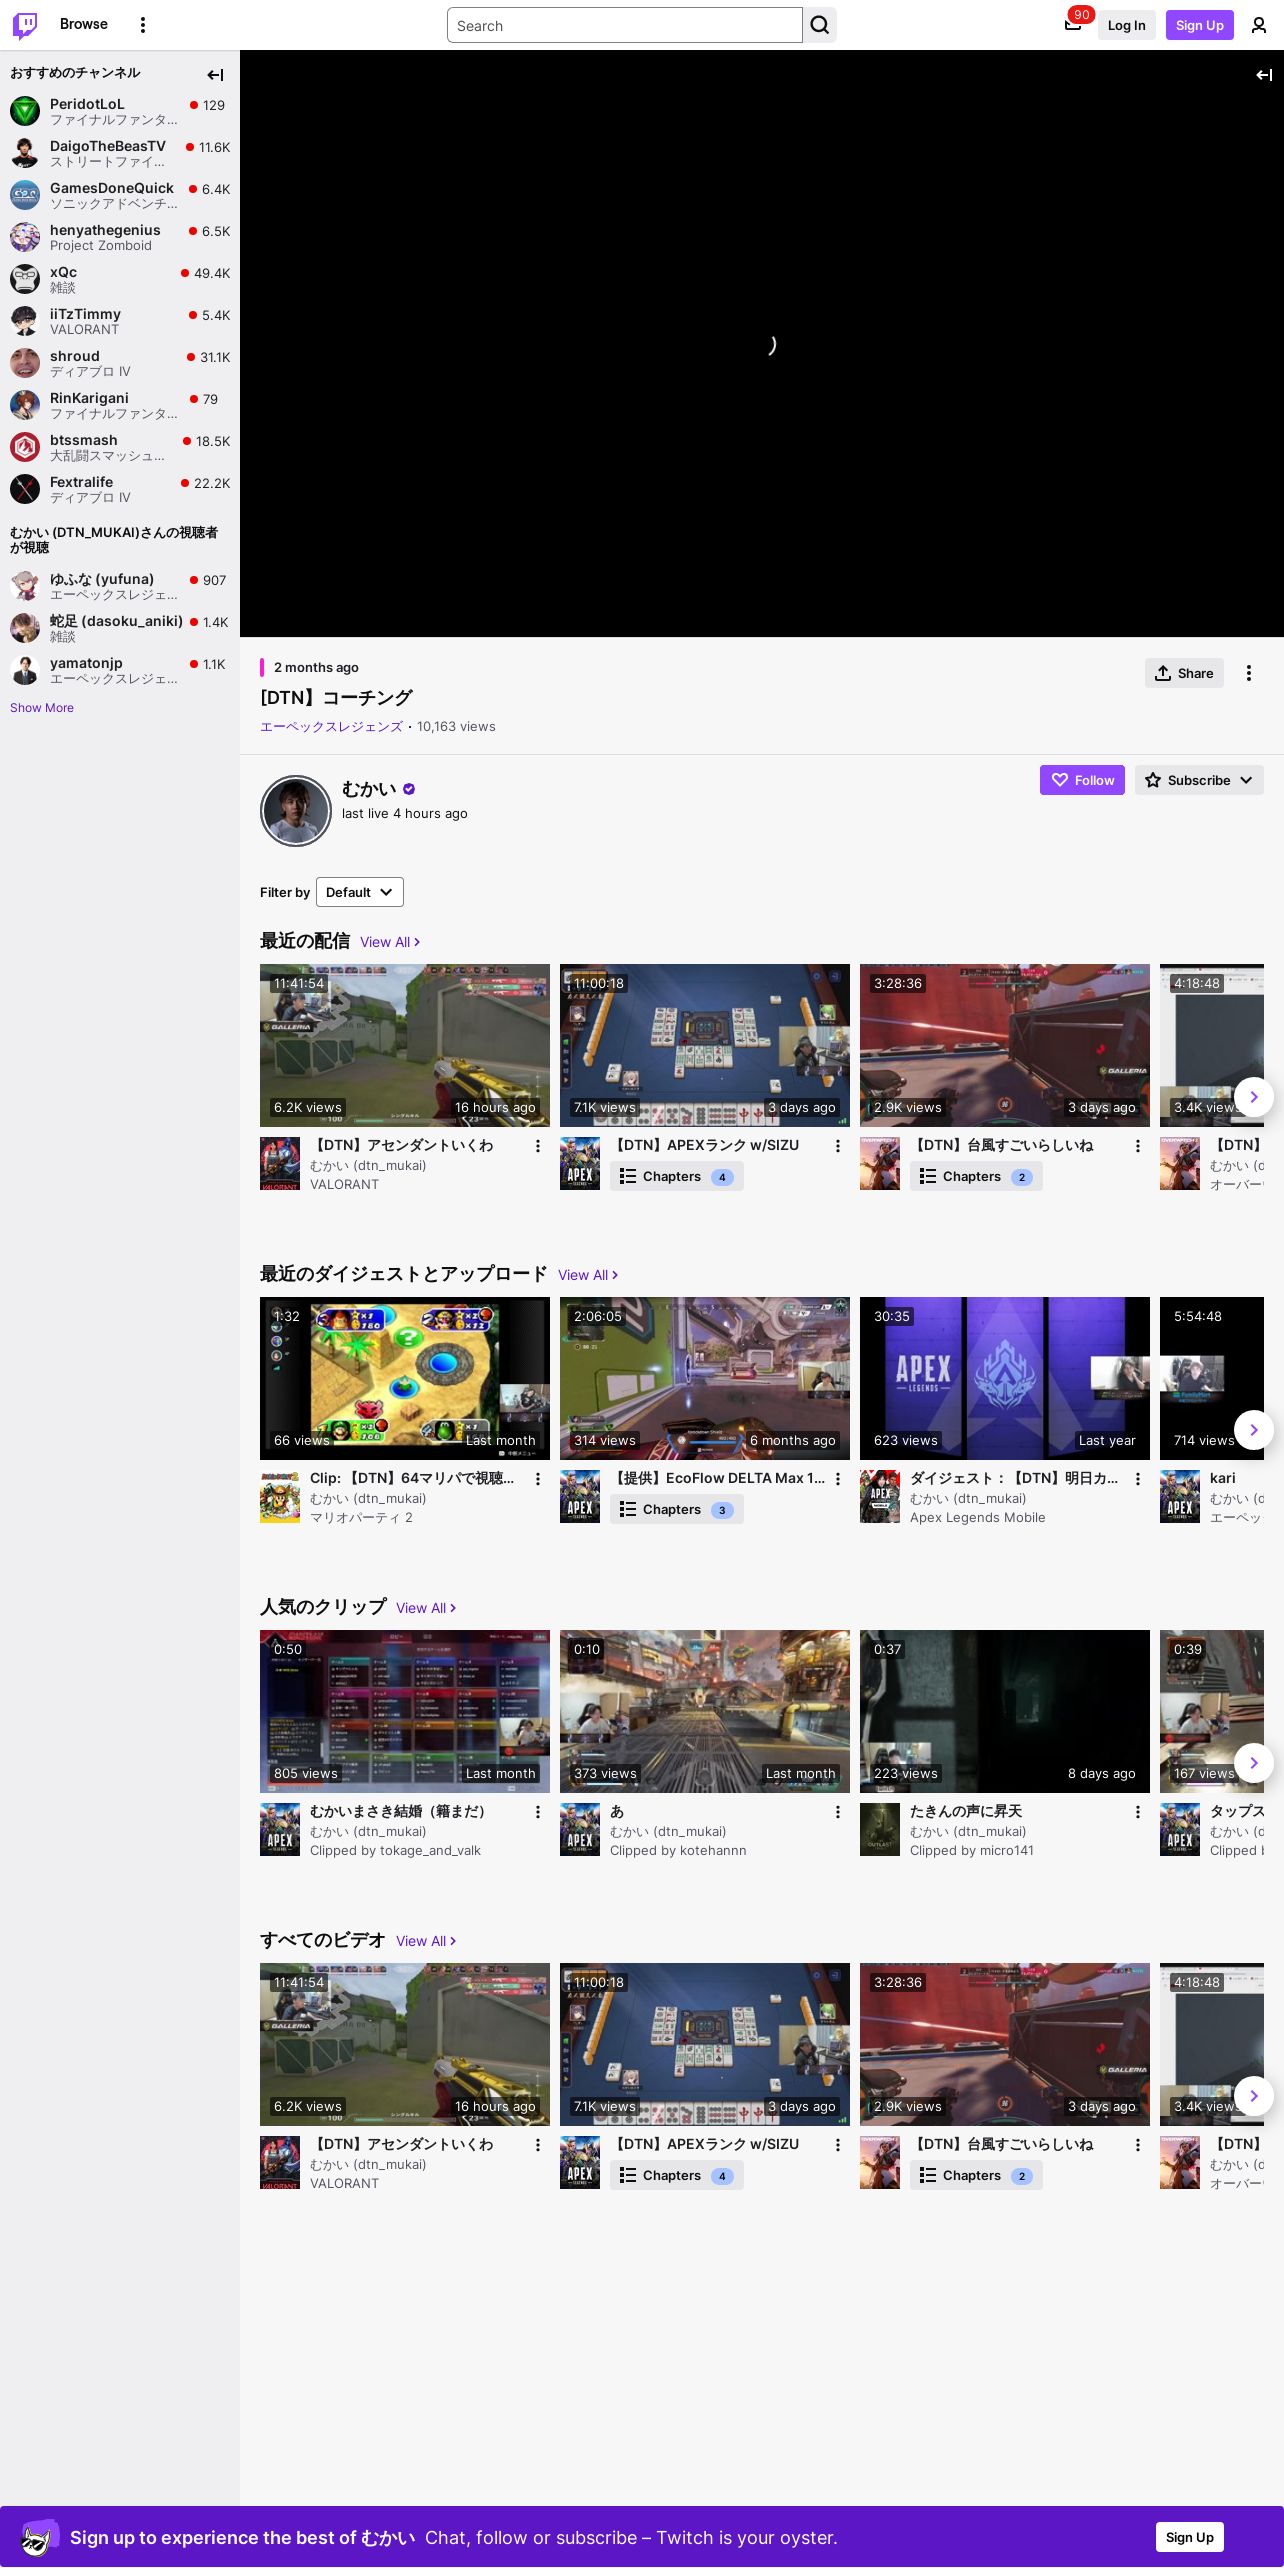Show next videos in すべてのビデオ row
Screen dimensions: 1284x2568
[1254, 2096]
